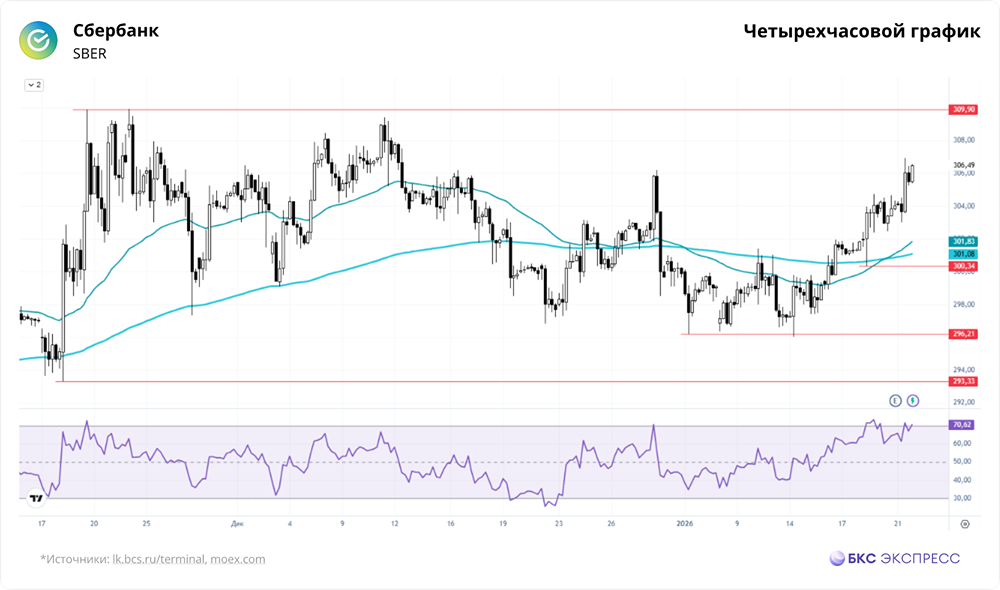Click the 294,00 price axis label
1000x590 pixels.
pos(964,369)
